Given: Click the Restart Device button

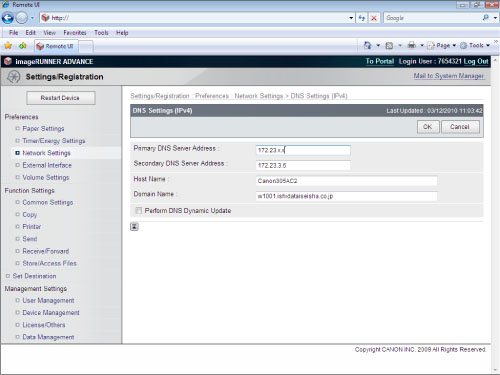Looking at the screenshot, I should pos(61,98).
